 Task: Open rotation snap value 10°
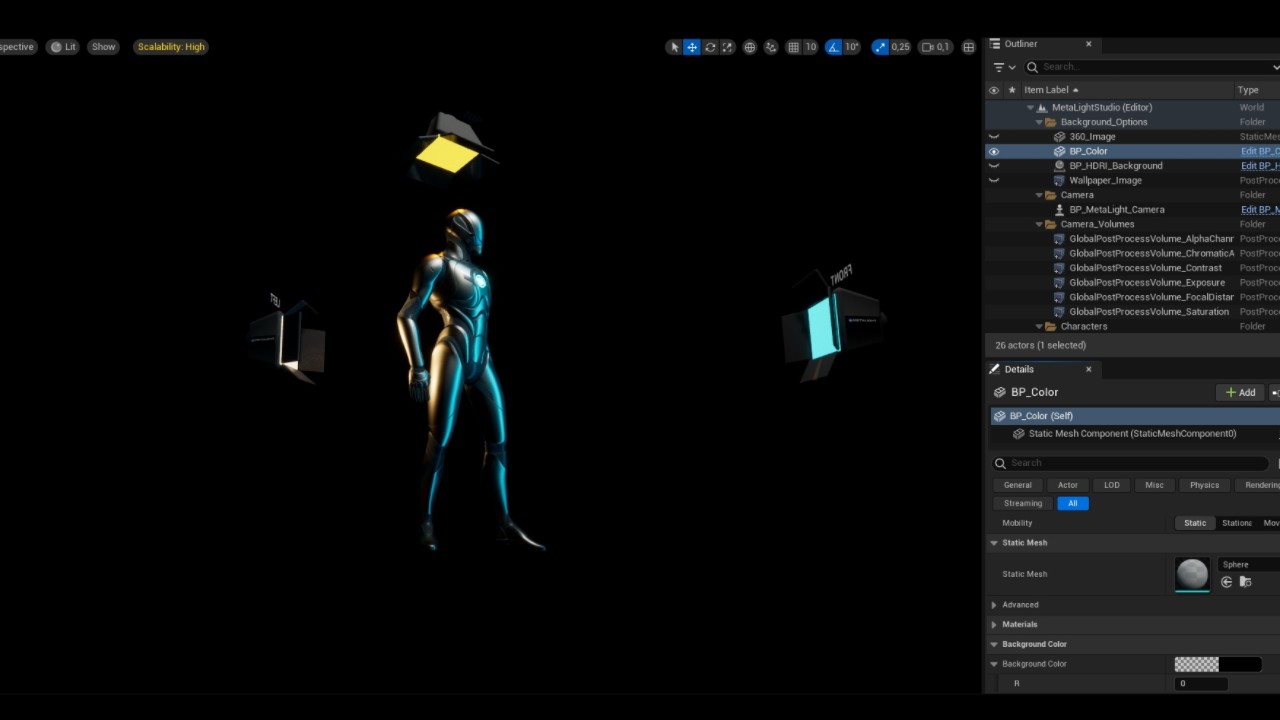(851, 47)
